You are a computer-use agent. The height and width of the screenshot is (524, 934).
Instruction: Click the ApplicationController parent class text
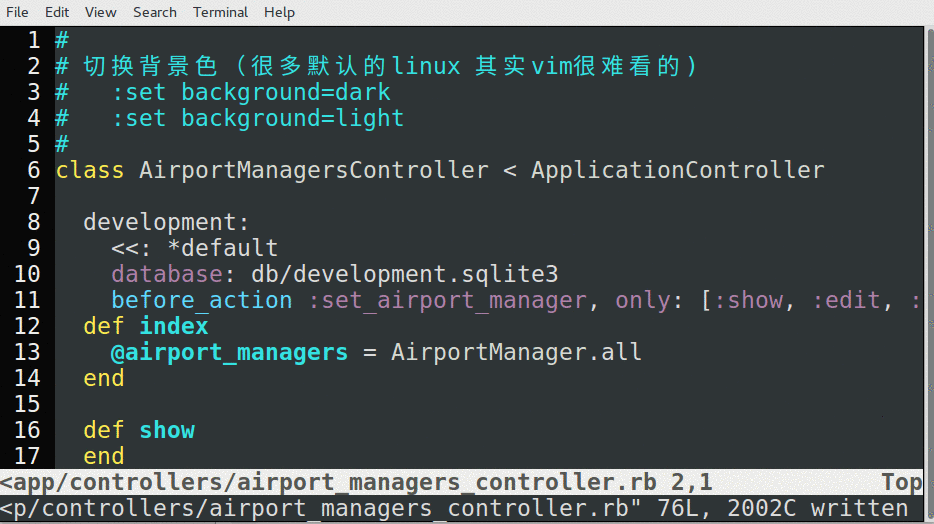point(677,170)
